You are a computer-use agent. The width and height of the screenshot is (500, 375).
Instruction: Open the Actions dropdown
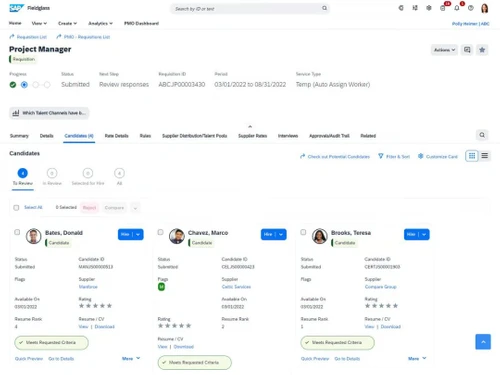coord(444,50)
